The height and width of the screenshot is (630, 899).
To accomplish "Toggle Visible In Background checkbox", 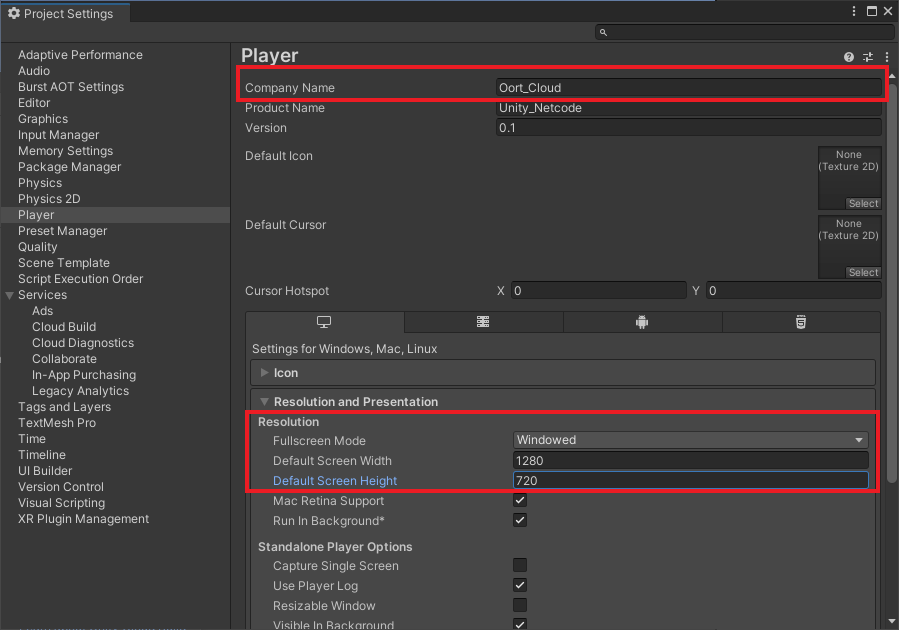I will [520, 624].
